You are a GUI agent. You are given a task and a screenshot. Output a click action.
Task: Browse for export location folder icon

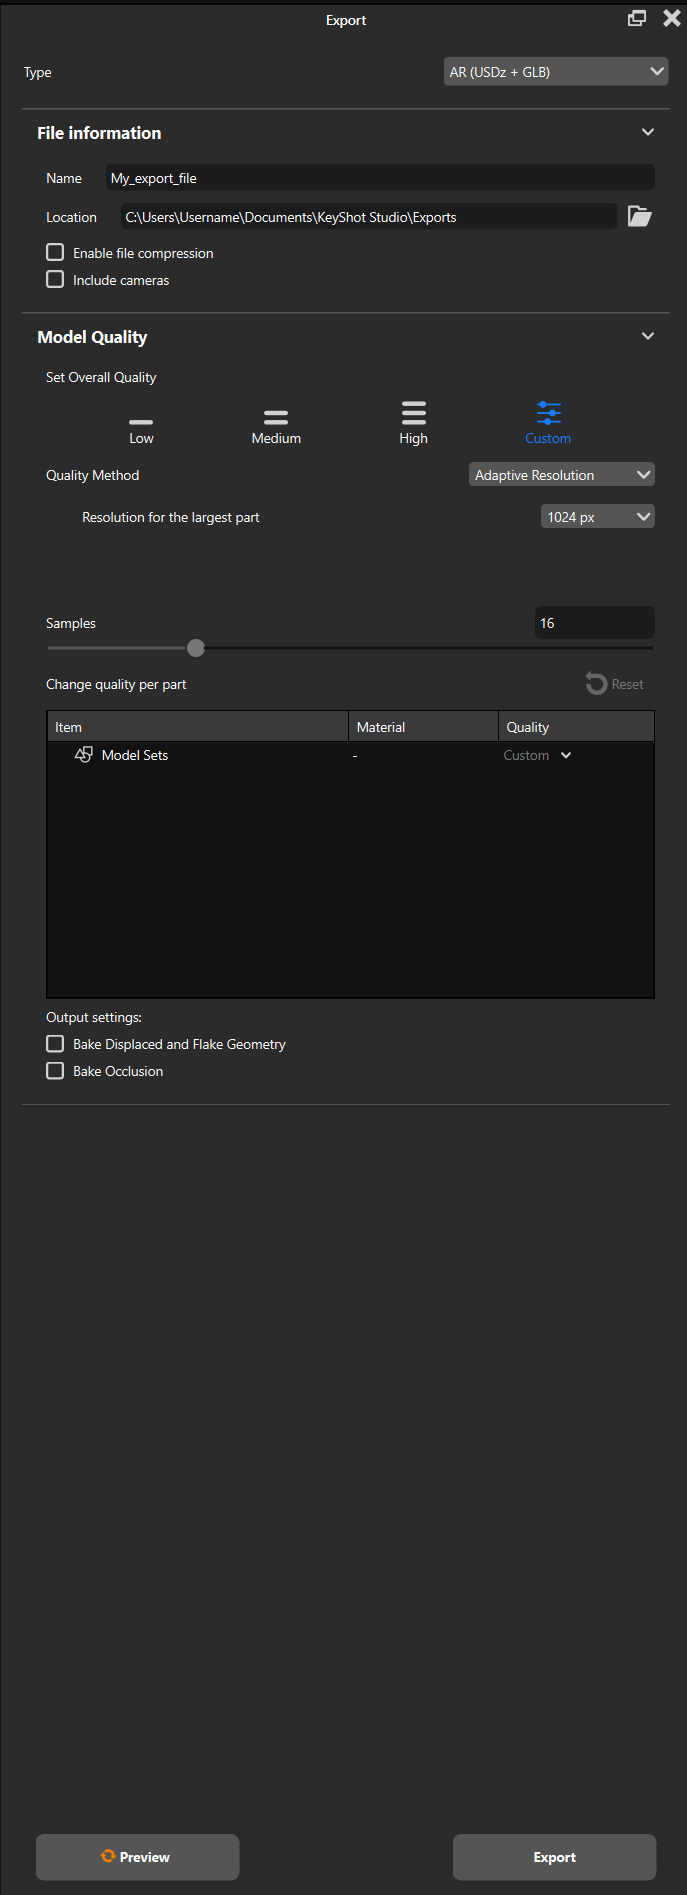639,216
